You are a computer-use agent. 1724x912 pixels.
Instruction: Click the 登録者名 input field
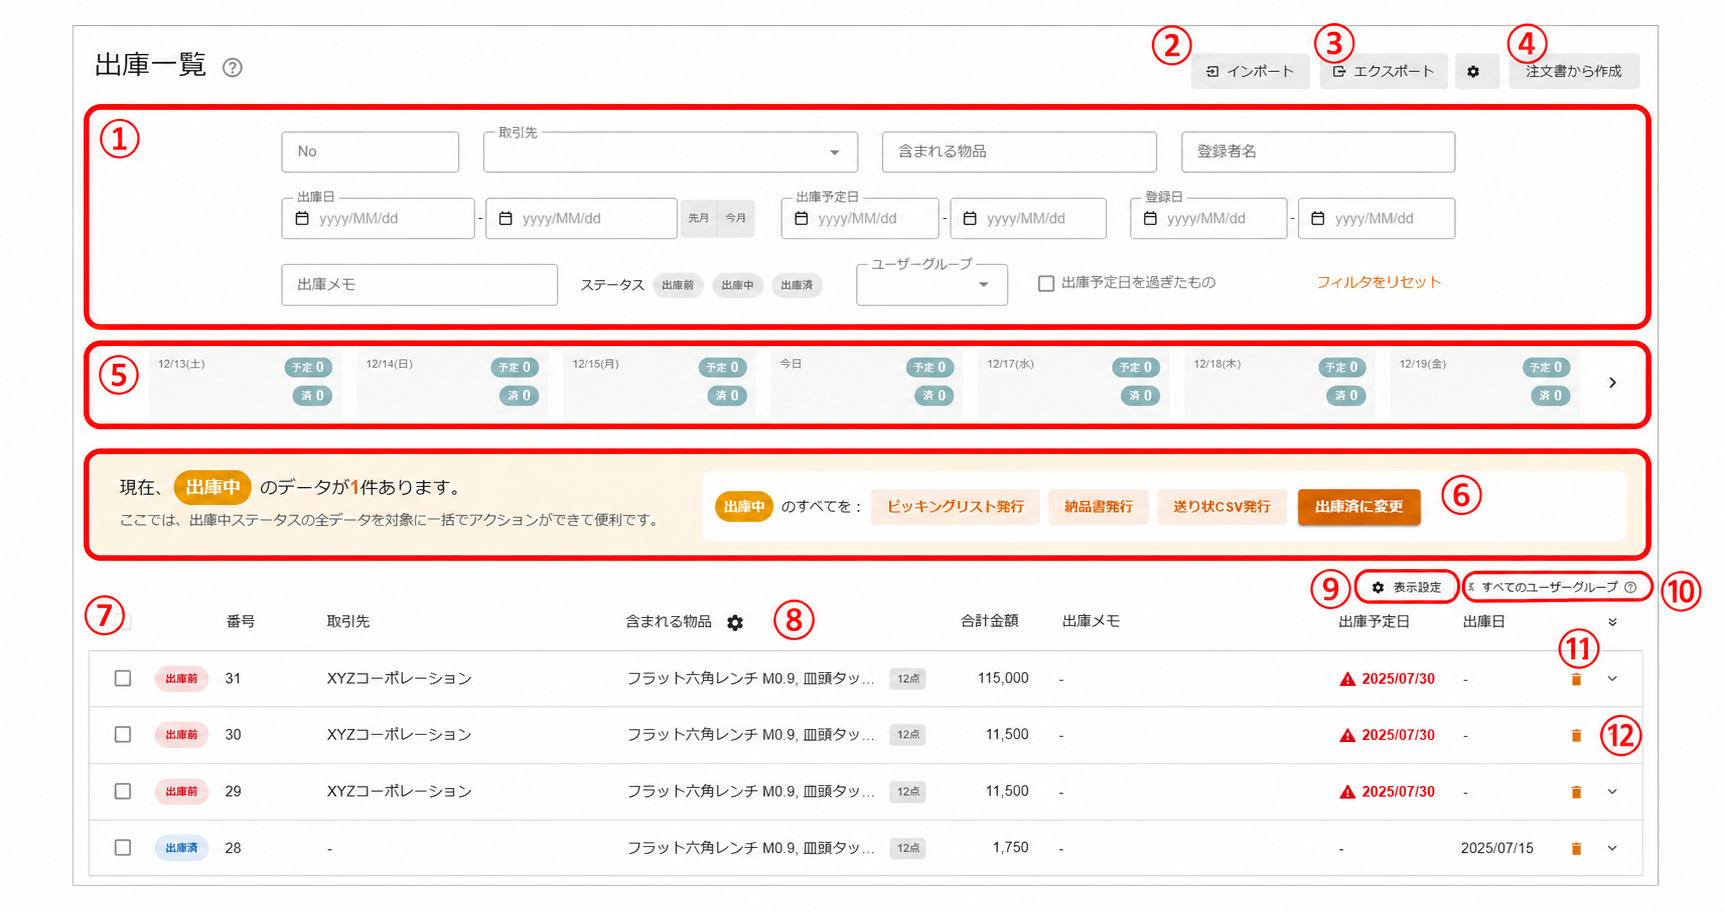pyautogui.click(x=1318, y=152)
